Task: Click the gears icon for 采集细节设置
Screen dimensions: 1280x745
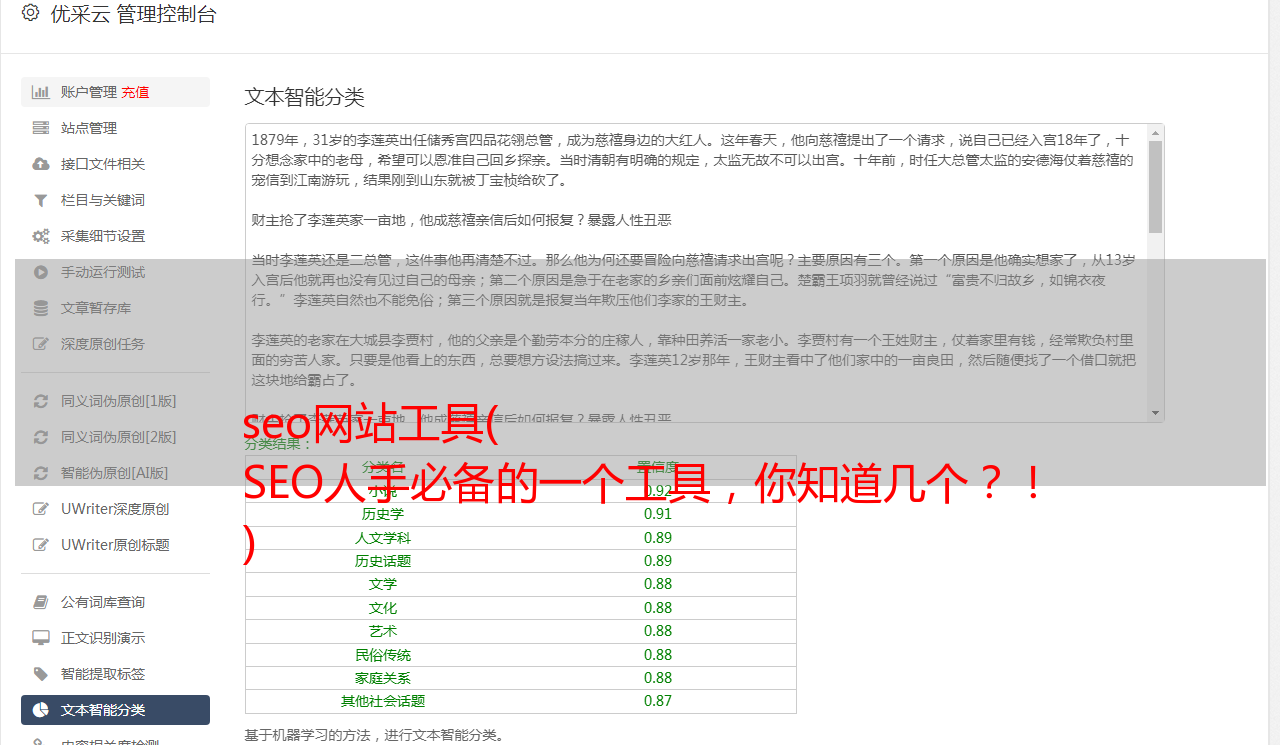Action: pyautogui.click(x=41, y=236)
